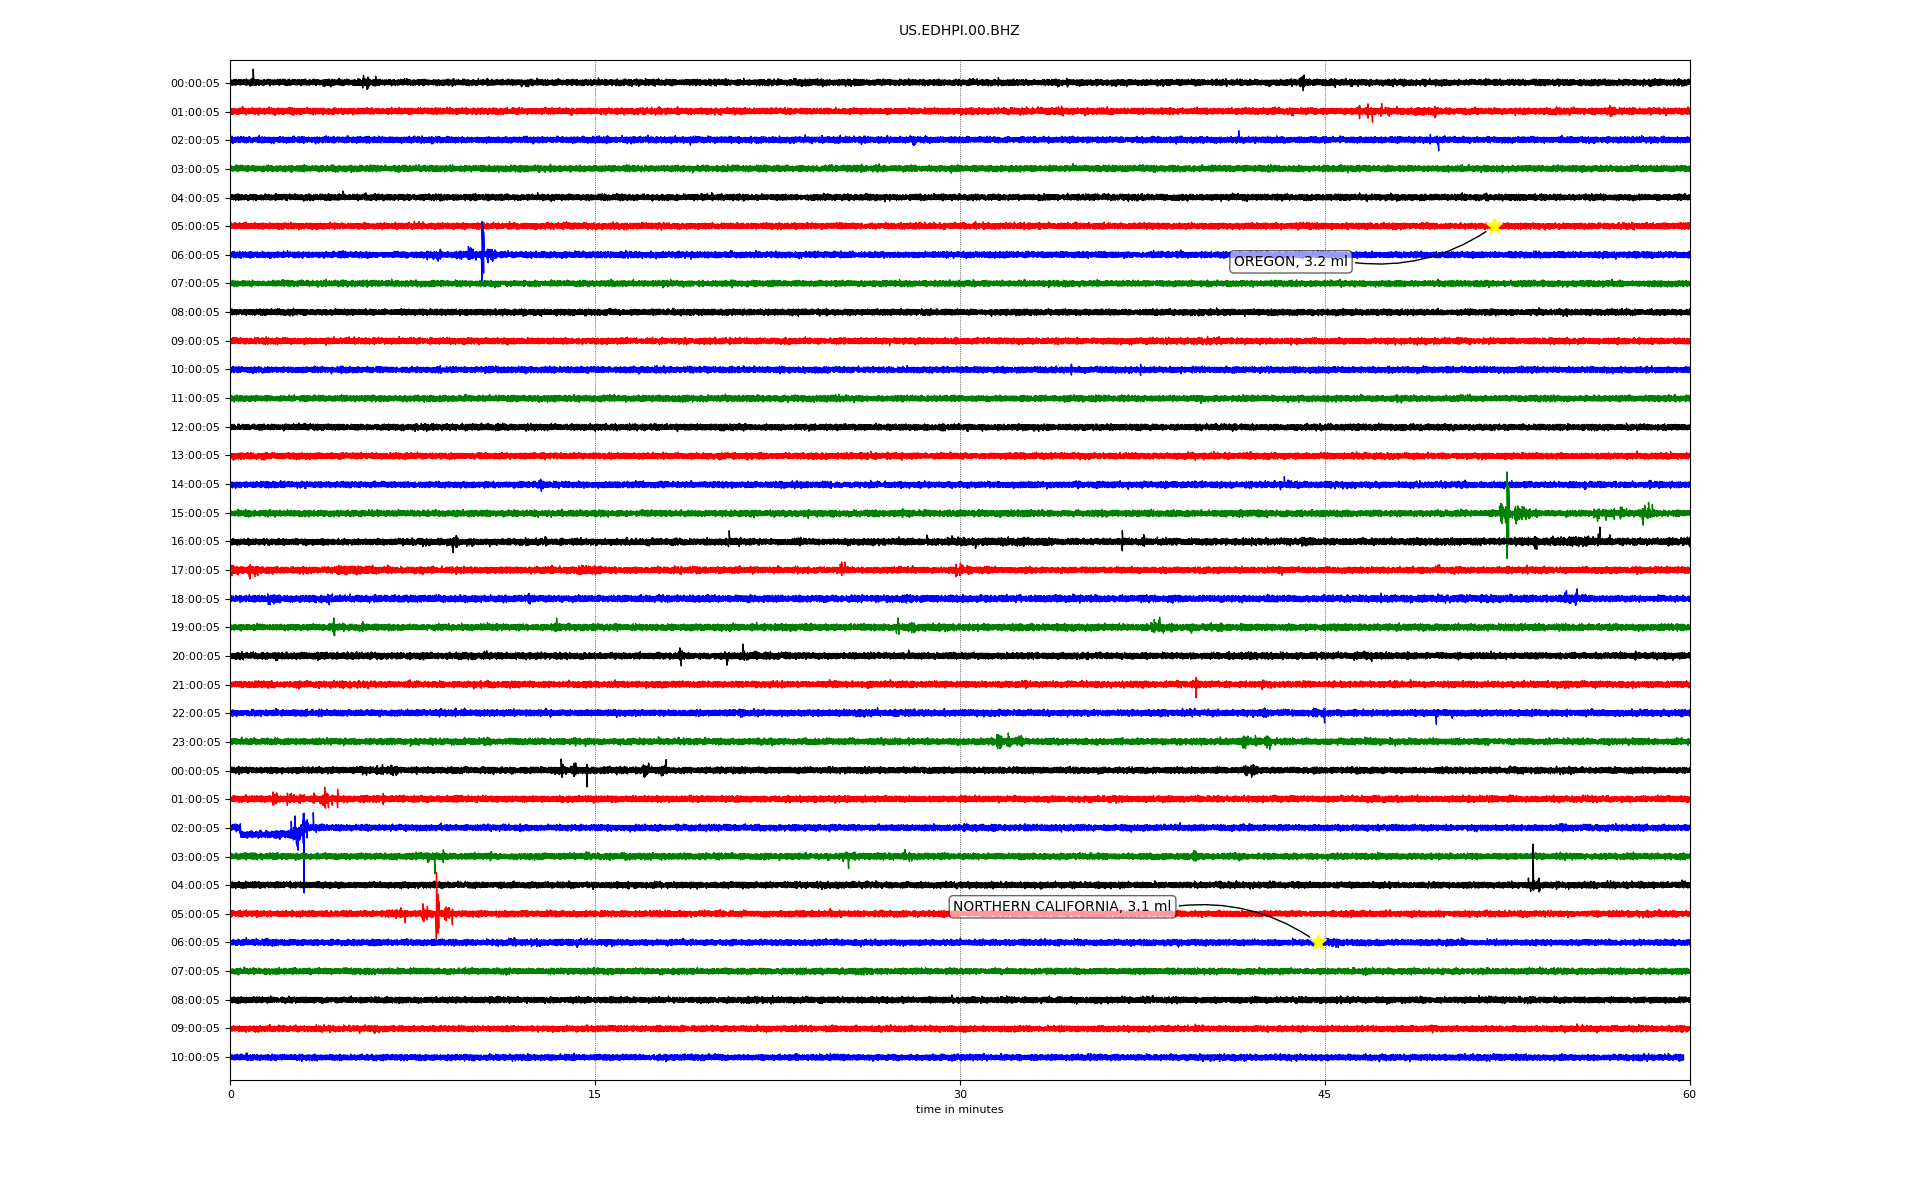Click the 45 tick label on the time axis
The width and height of the screenshot is (1920, 1200).
tap(1325, 1094)
